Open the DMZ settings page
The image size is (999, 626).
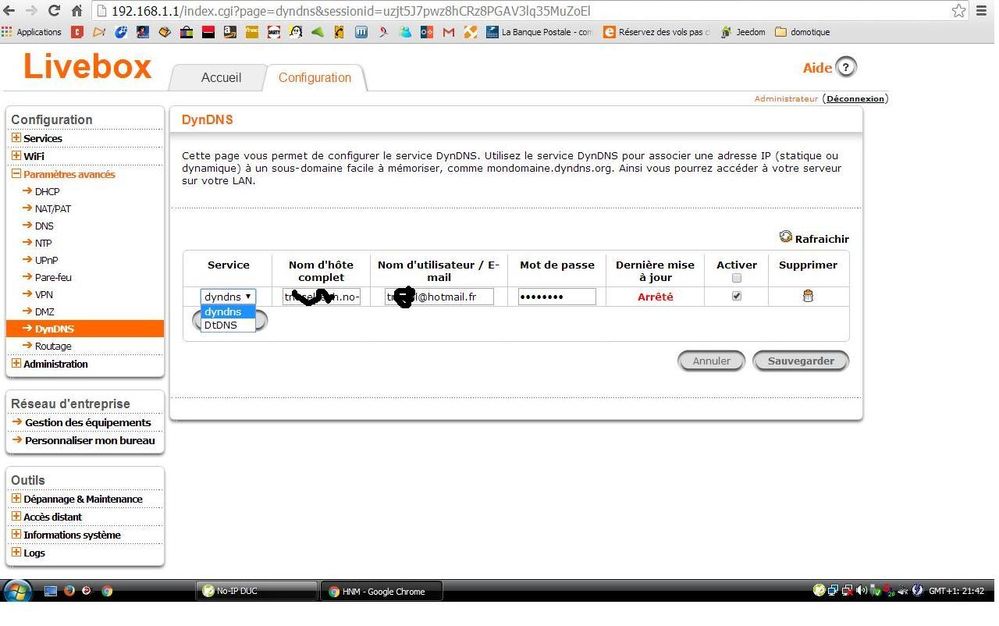[x=45, y=311]
